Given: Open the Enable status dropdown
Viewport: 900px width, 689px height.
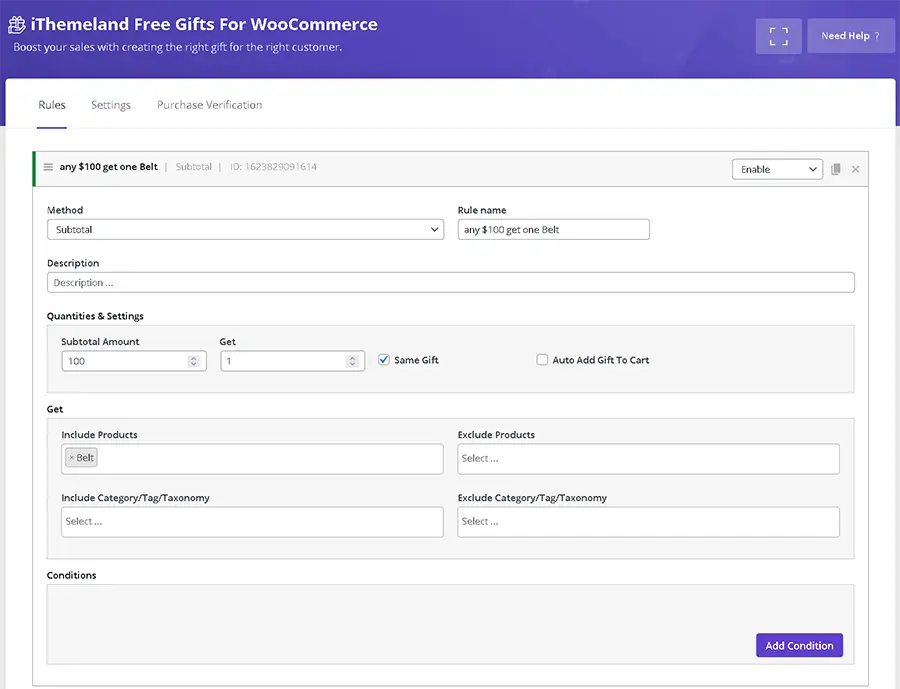Looking at the screenshot, I should (x=777, y=169).
